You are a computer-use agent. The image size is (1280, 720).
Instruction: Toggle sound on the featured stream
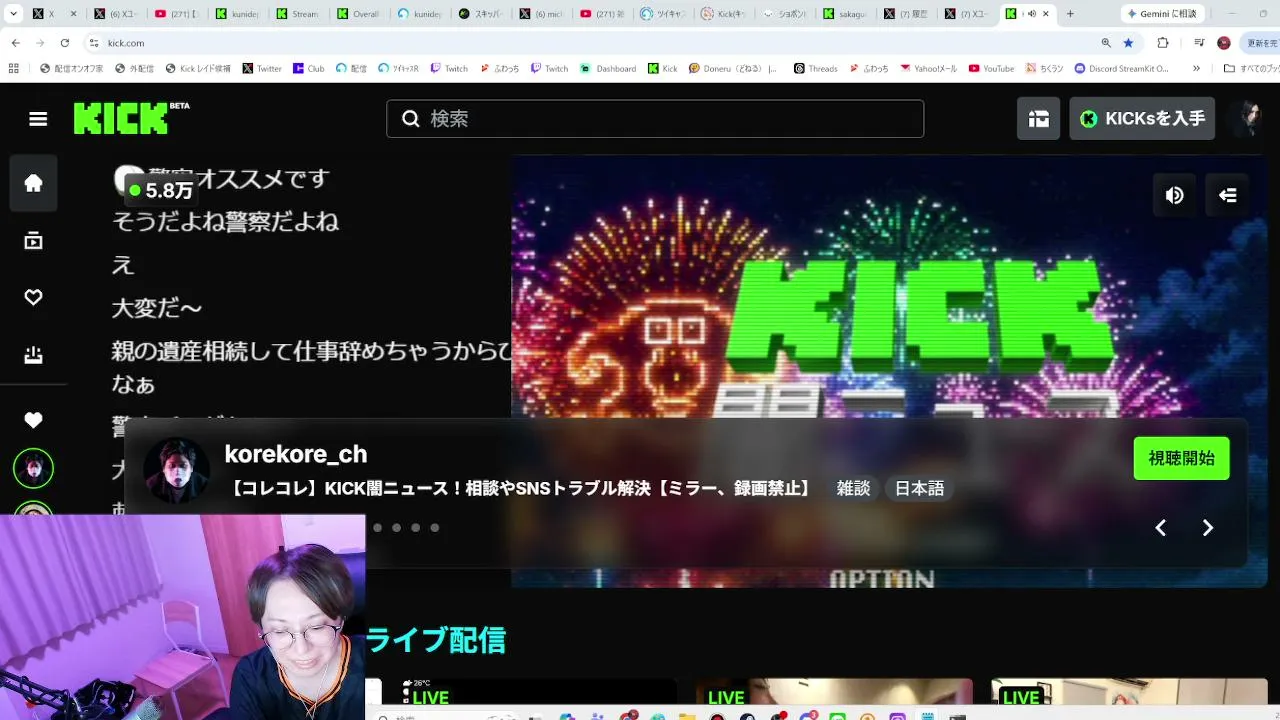pyautogui.click(x=1174, y=196)
